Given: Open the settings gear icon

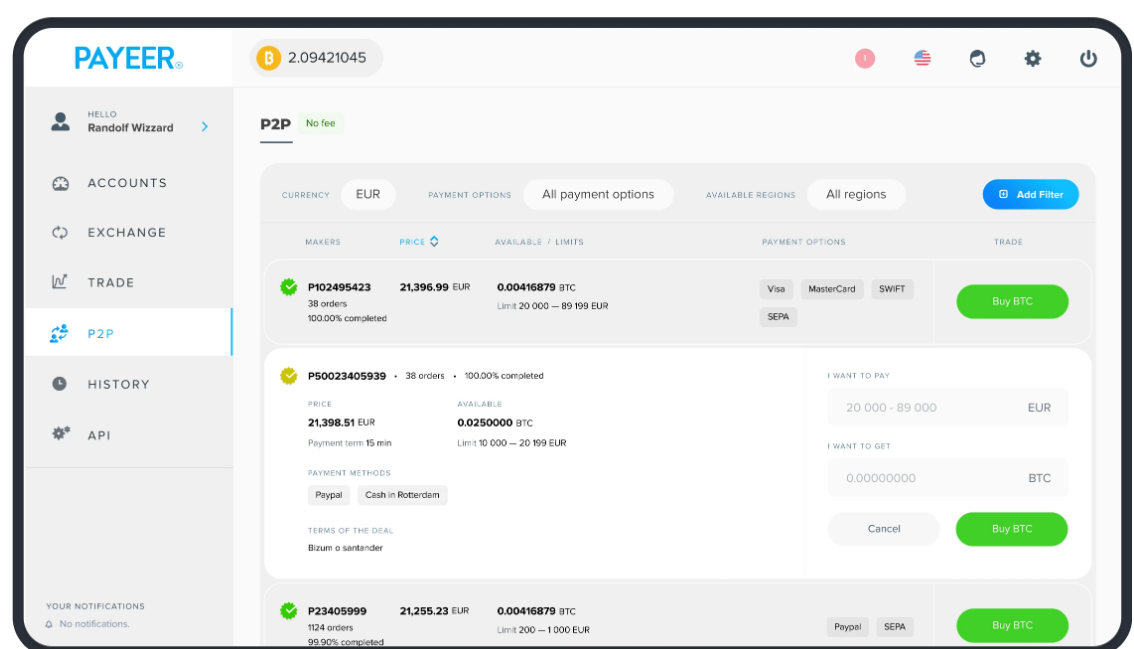Looking at the screenshot, I should click(1032, 59).
